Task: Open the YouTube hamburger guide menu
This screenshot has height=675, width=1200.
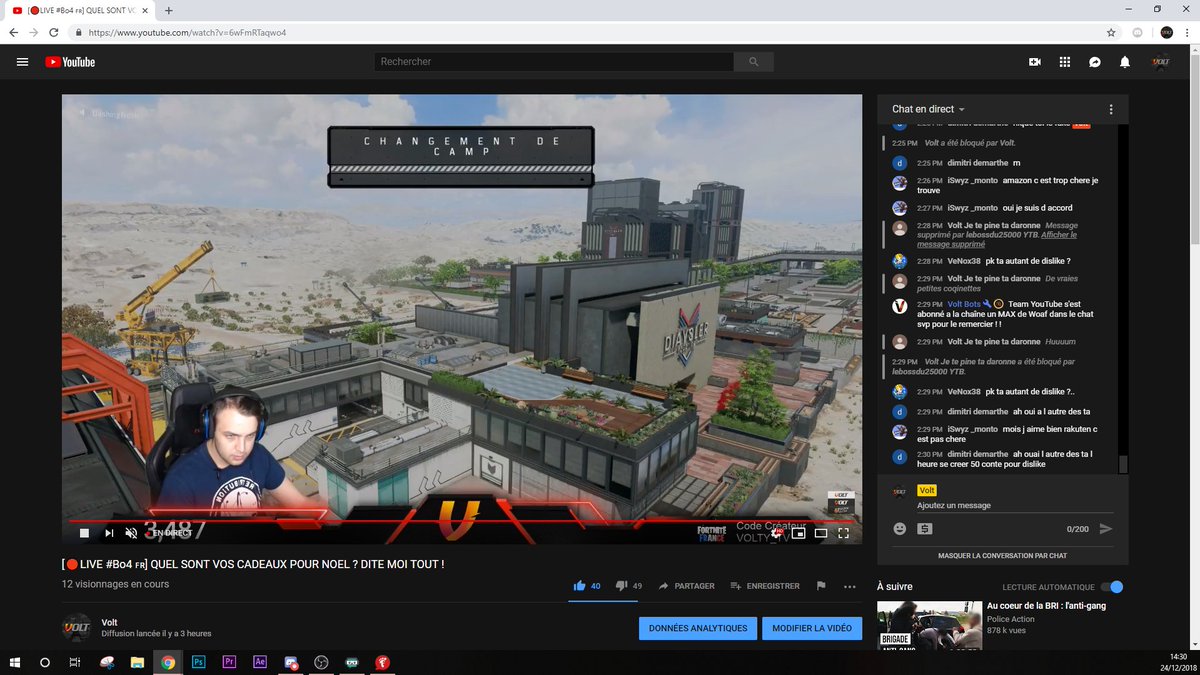Action: (x=22, y=62)
